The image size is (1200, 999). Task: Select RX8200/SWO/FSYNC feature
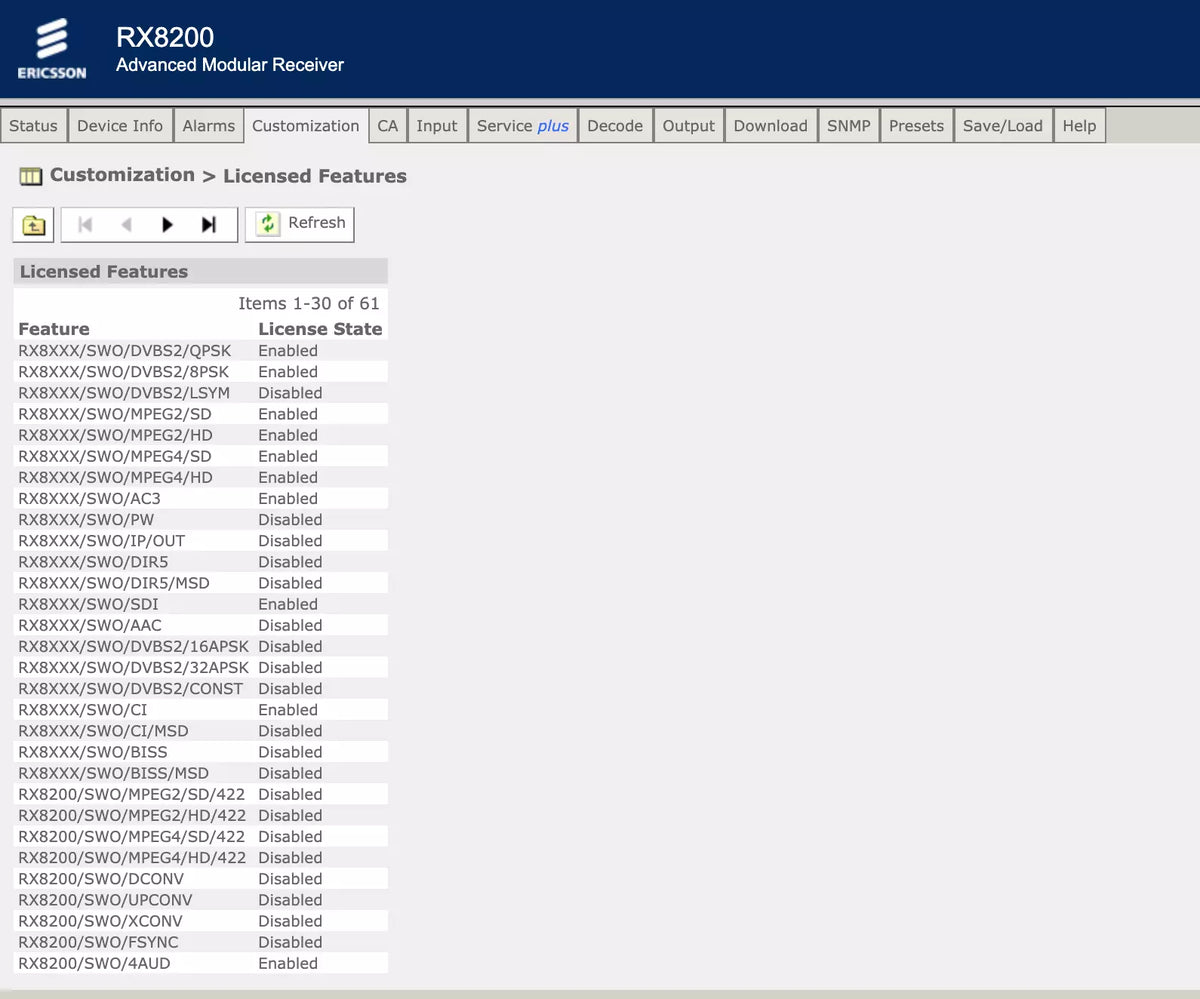(x=98, y=942)
